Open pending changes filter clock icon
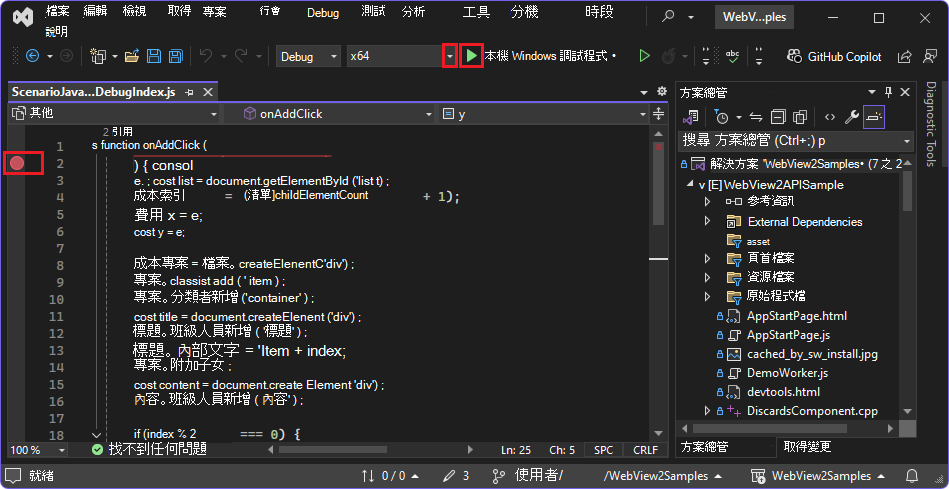949x489 pixels. pos(723,117)
